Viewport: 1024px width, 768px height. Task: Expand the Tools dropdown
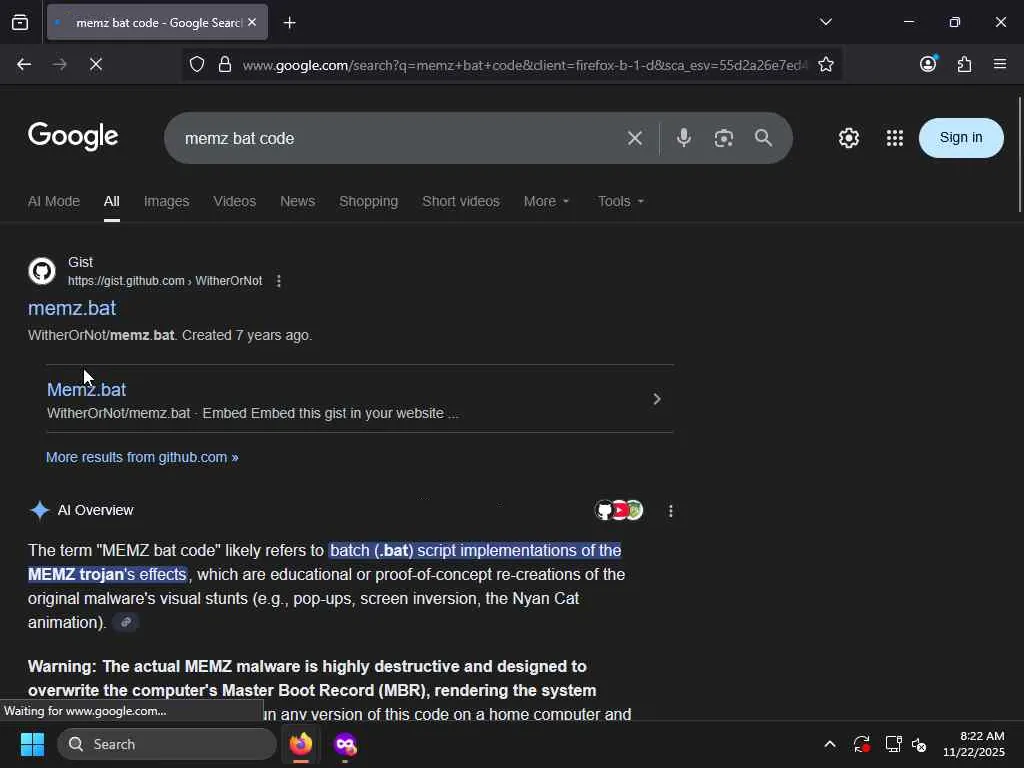pyautogui.click(x=620, y=201)
